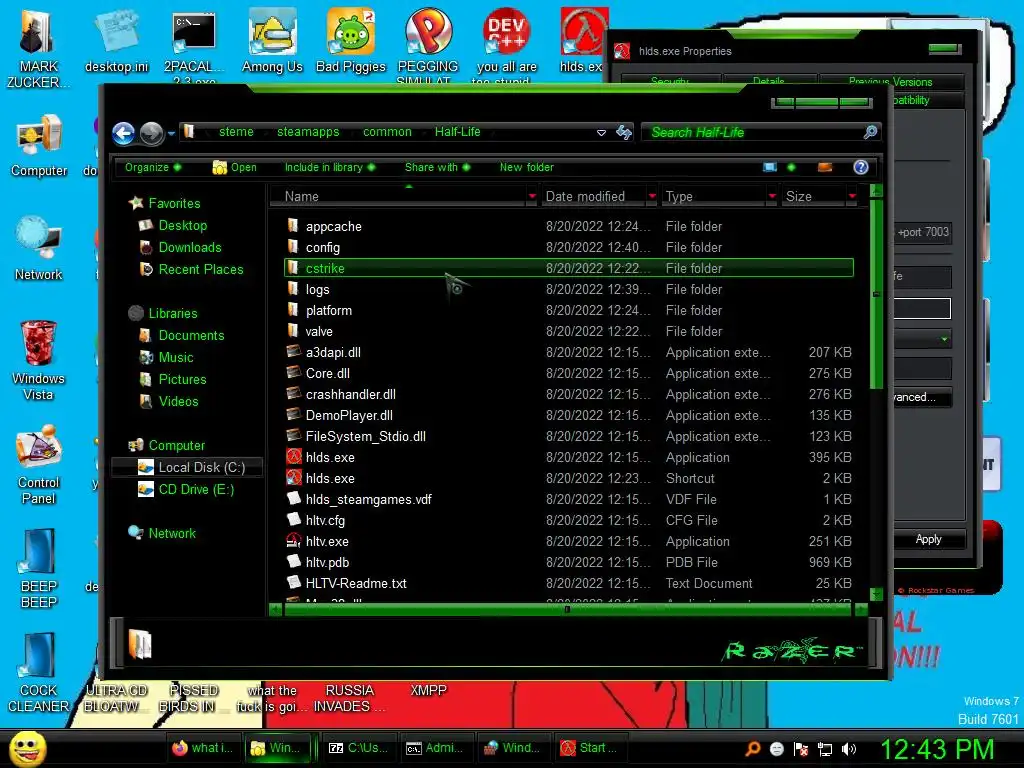Viewport: 1024px width, 768px height.
Task: Click the vertical scrollbar thumb in file list
Action: (x=876, y=294)
